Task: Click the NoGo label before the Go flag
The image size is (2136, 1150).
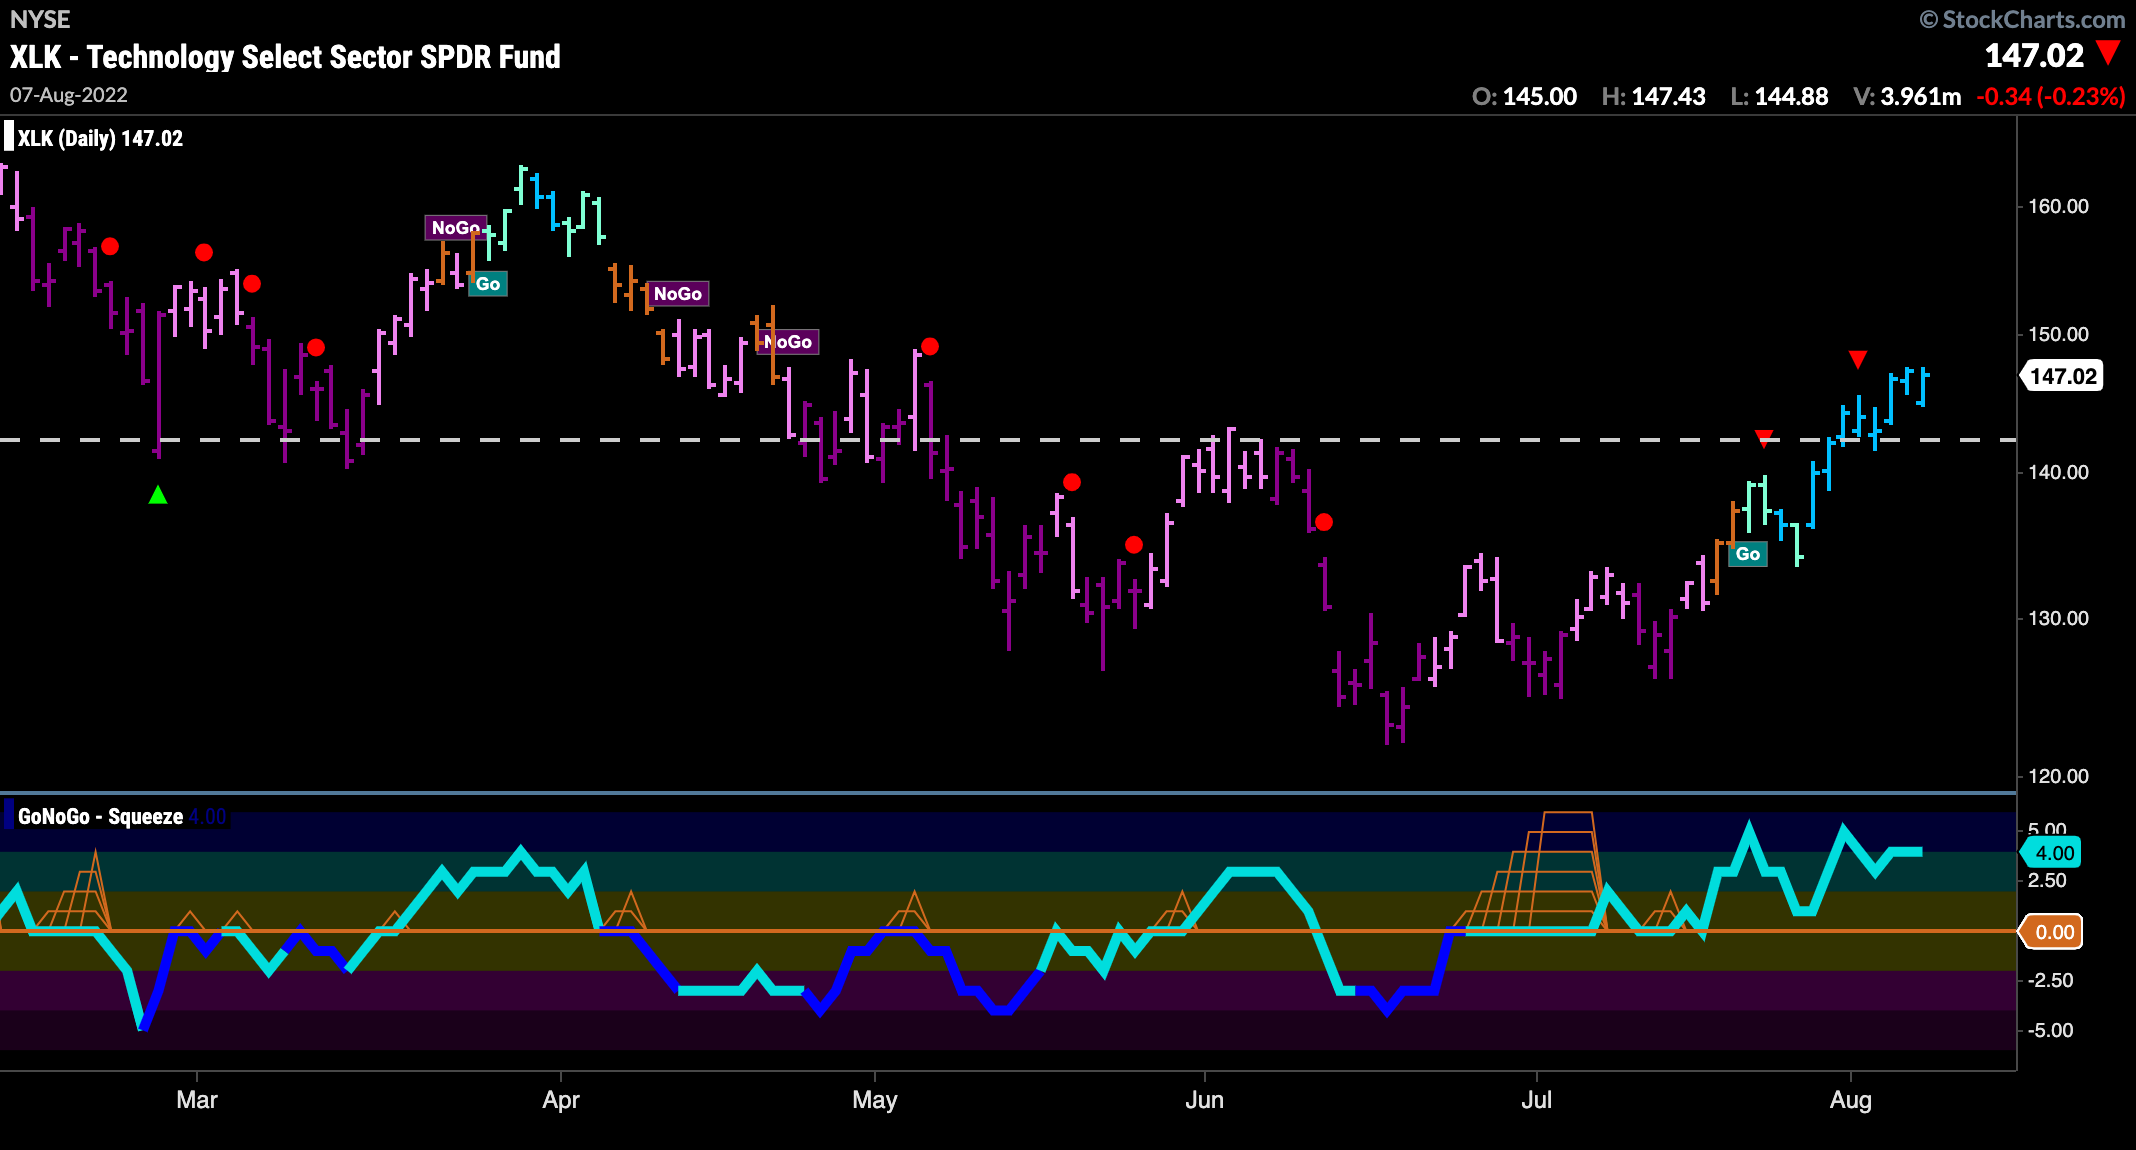Action: 456,228
